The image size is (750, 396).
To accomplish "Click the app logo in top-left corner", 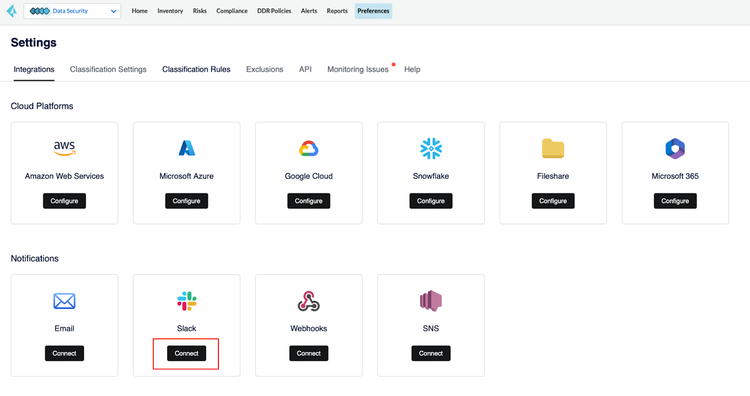I will [11, 11].
